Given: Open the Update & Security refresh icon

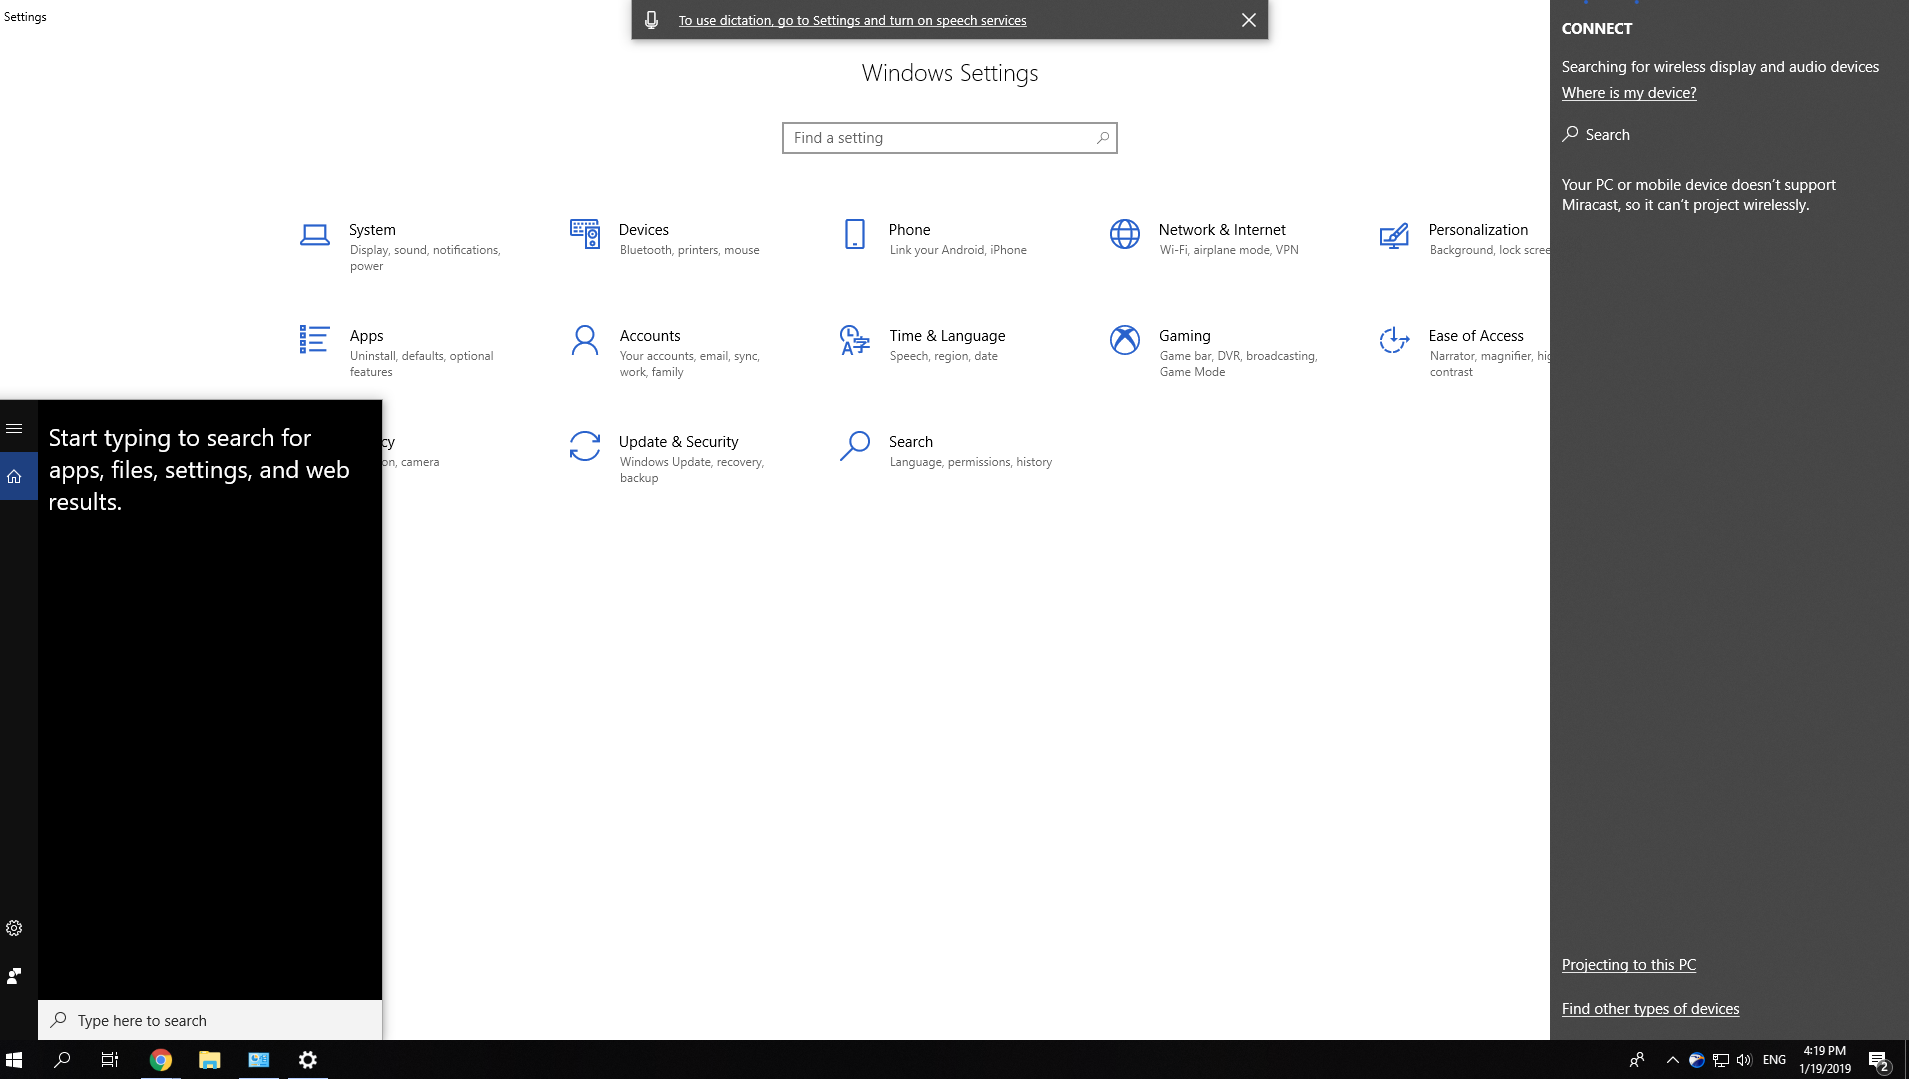Looking at the screenshot, I should tap(585, 446).
